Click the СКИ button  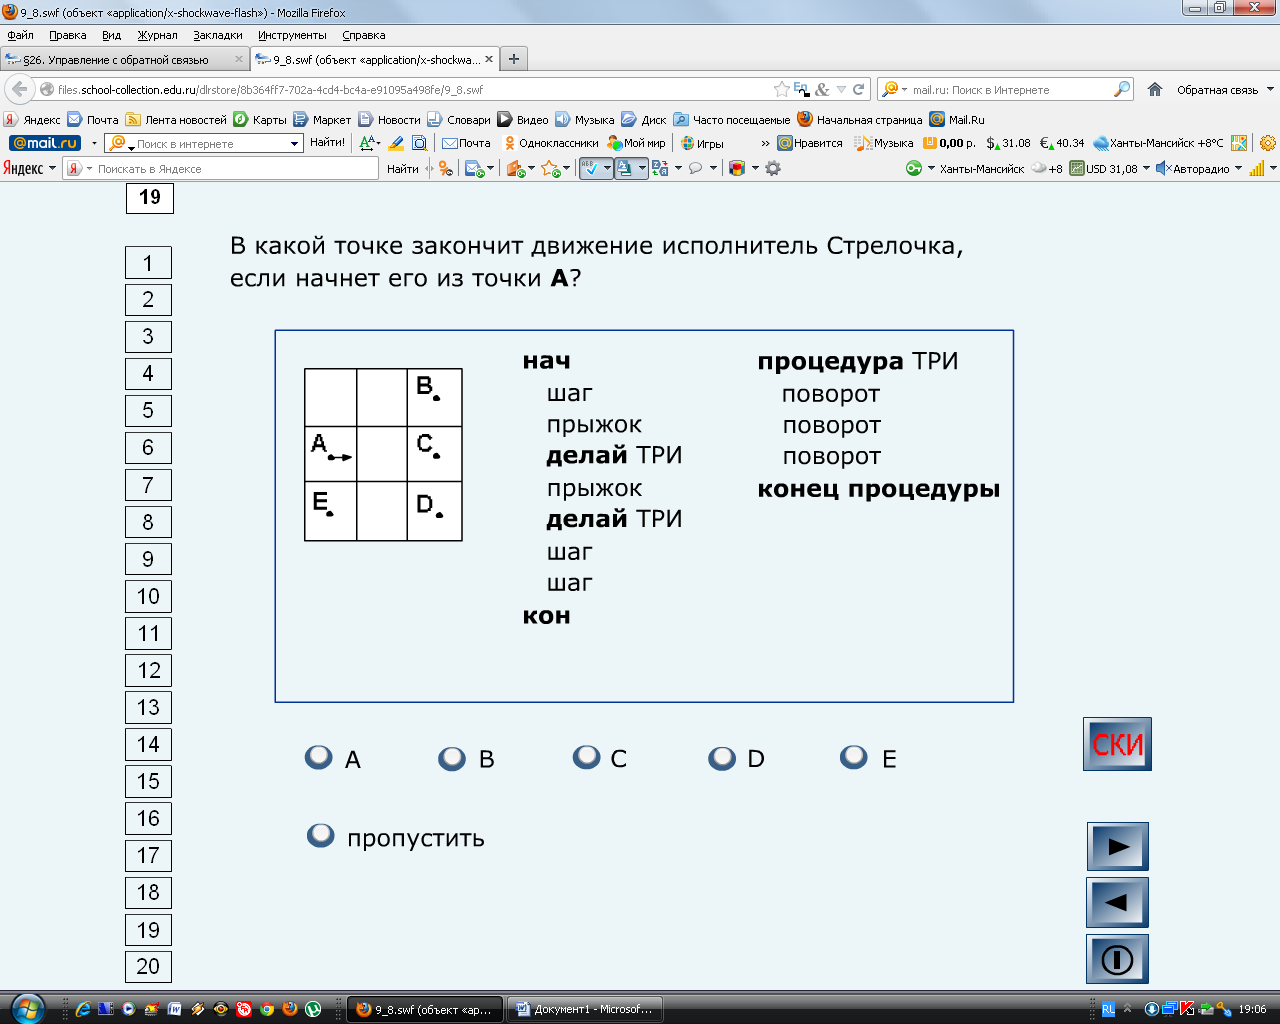pyautogui.click(x=1117, y=744)
